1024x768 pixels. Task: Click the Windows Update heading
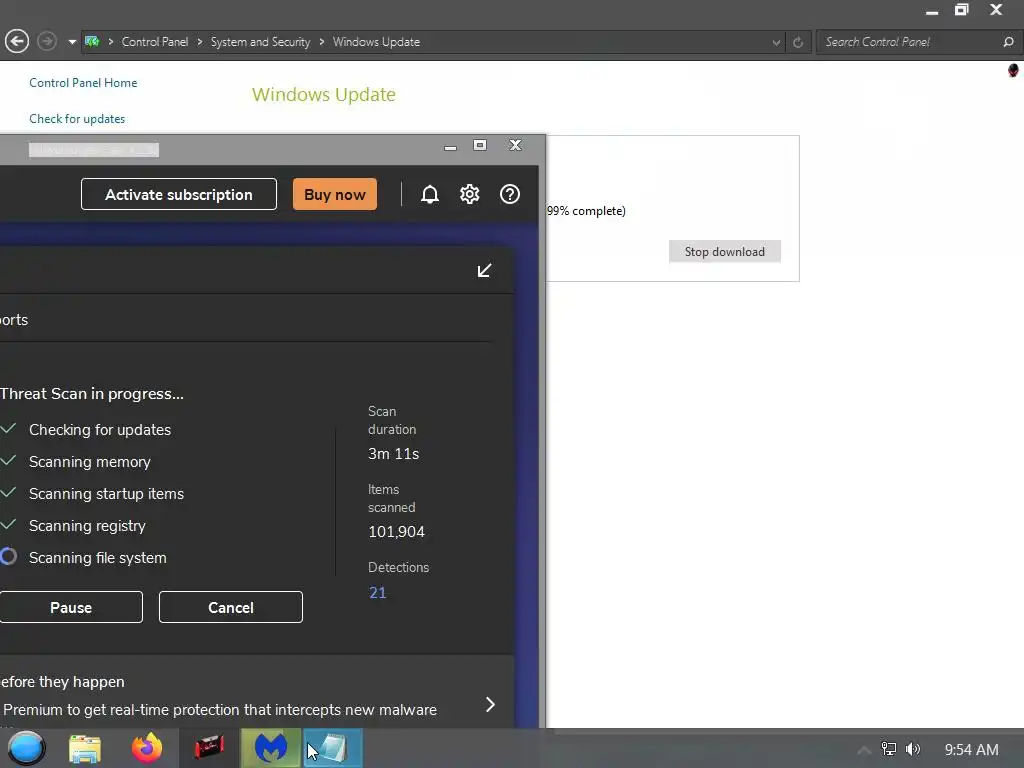coord(324,95)
